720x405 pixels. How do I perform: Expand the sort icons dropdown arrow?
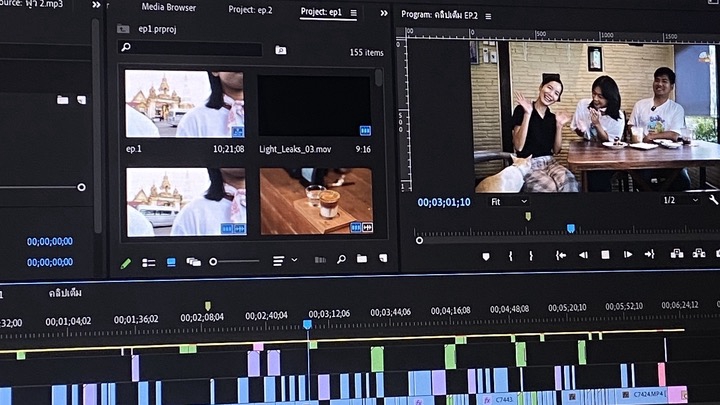click(x=294, y=261)
